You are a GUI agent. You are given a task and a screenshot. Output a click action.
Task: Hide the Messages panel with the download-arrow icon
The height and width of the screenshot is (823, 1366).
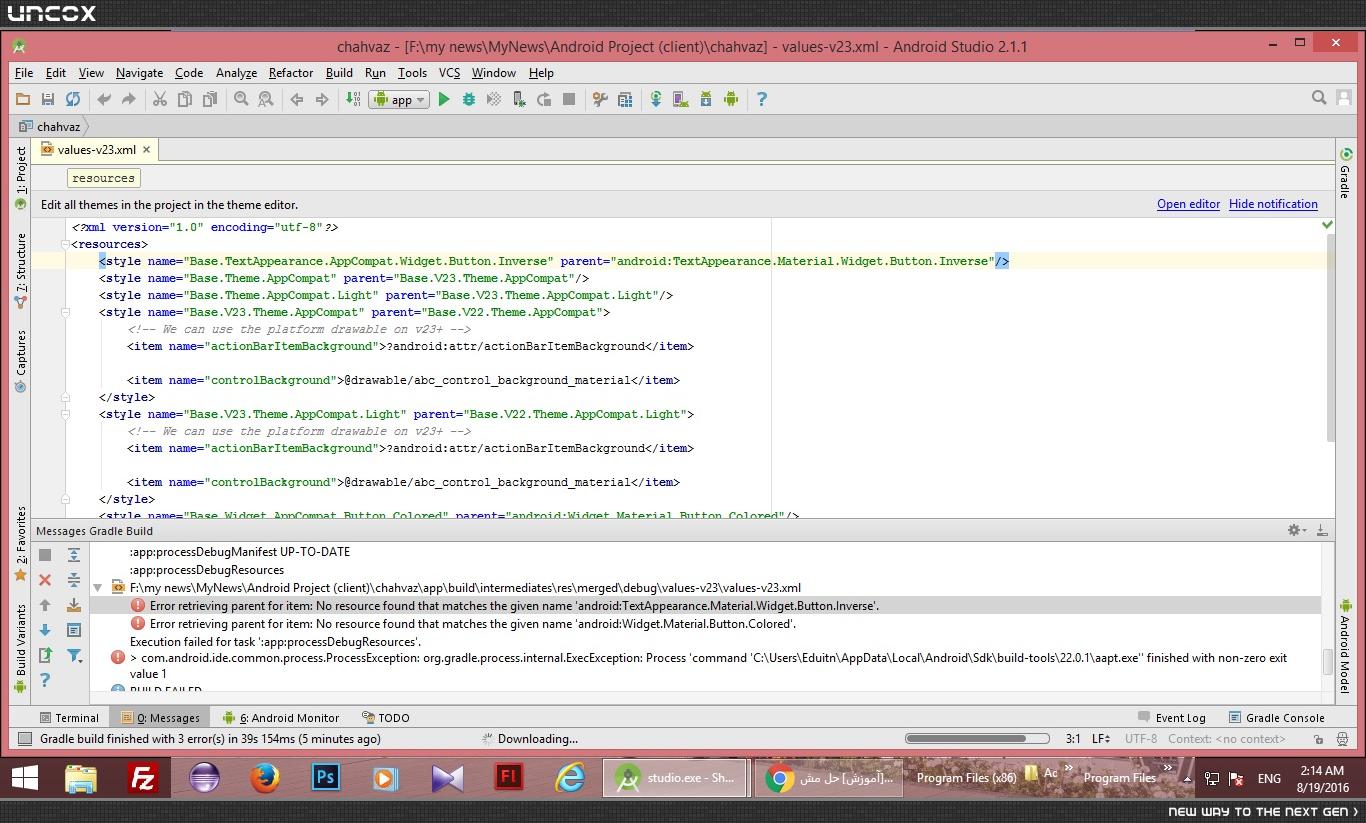[x=1322, y=531]
